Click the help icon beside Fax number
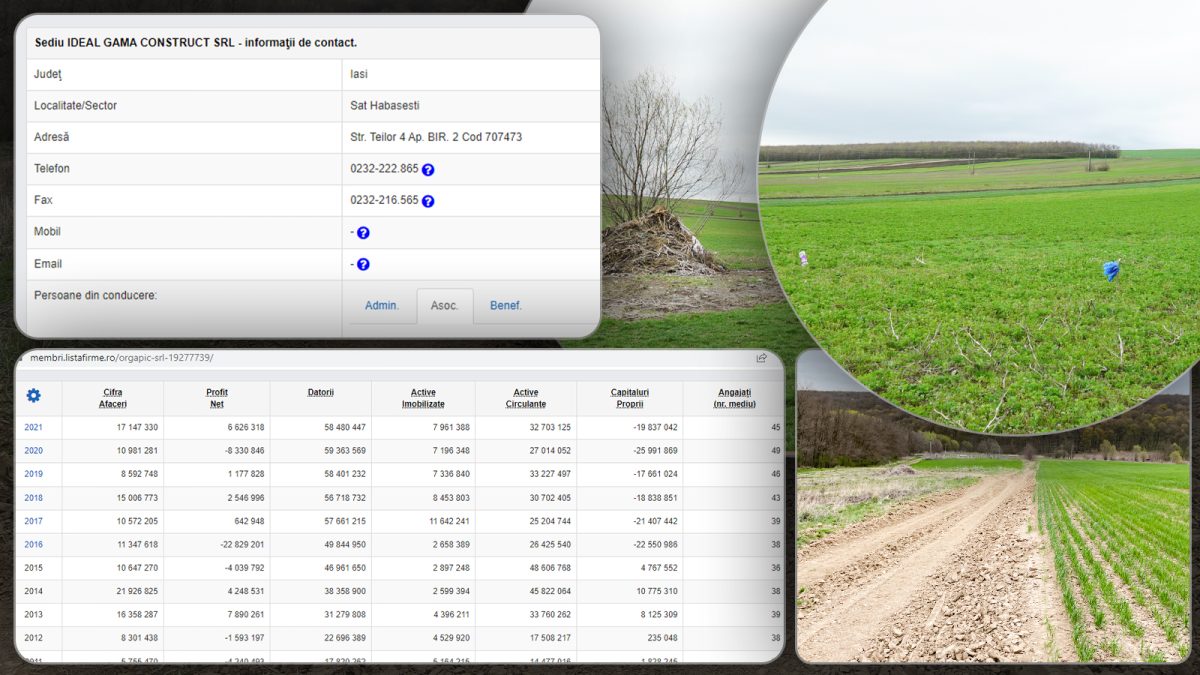The width and height of the screenshot is (1200, 675). [428, 201]
